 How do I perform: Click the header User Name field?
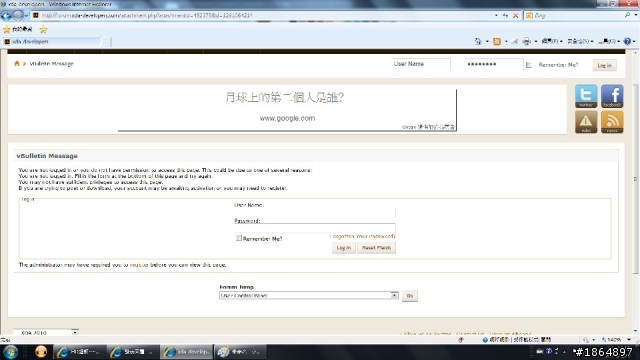point(420,64)
